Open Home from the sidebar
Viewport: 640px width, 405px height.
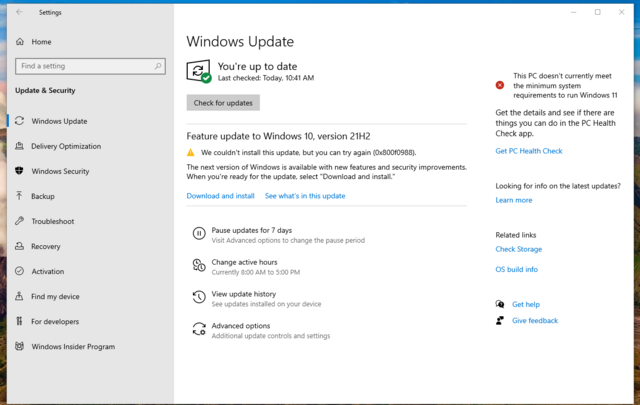[x=41, y=42]
